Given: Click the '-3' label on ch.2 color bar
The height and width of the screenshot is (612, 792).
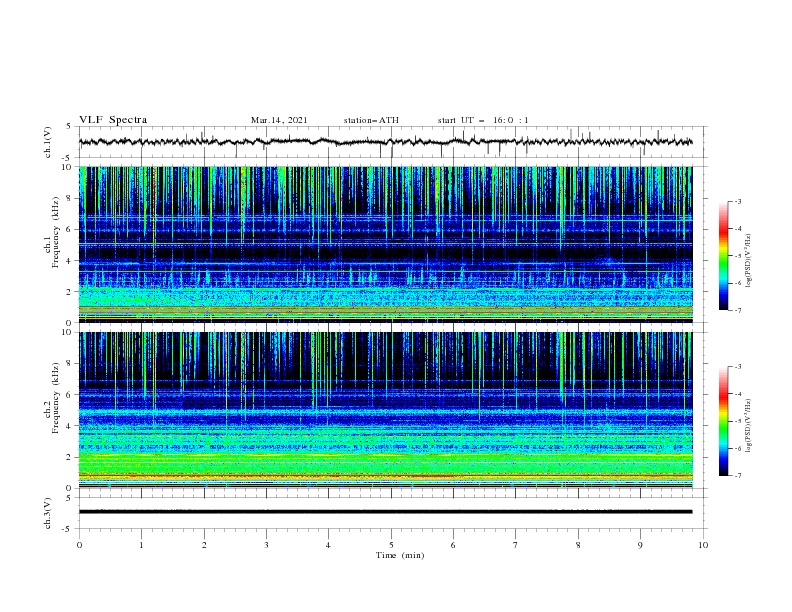Looking at the screenshot, I should [738, 367].
